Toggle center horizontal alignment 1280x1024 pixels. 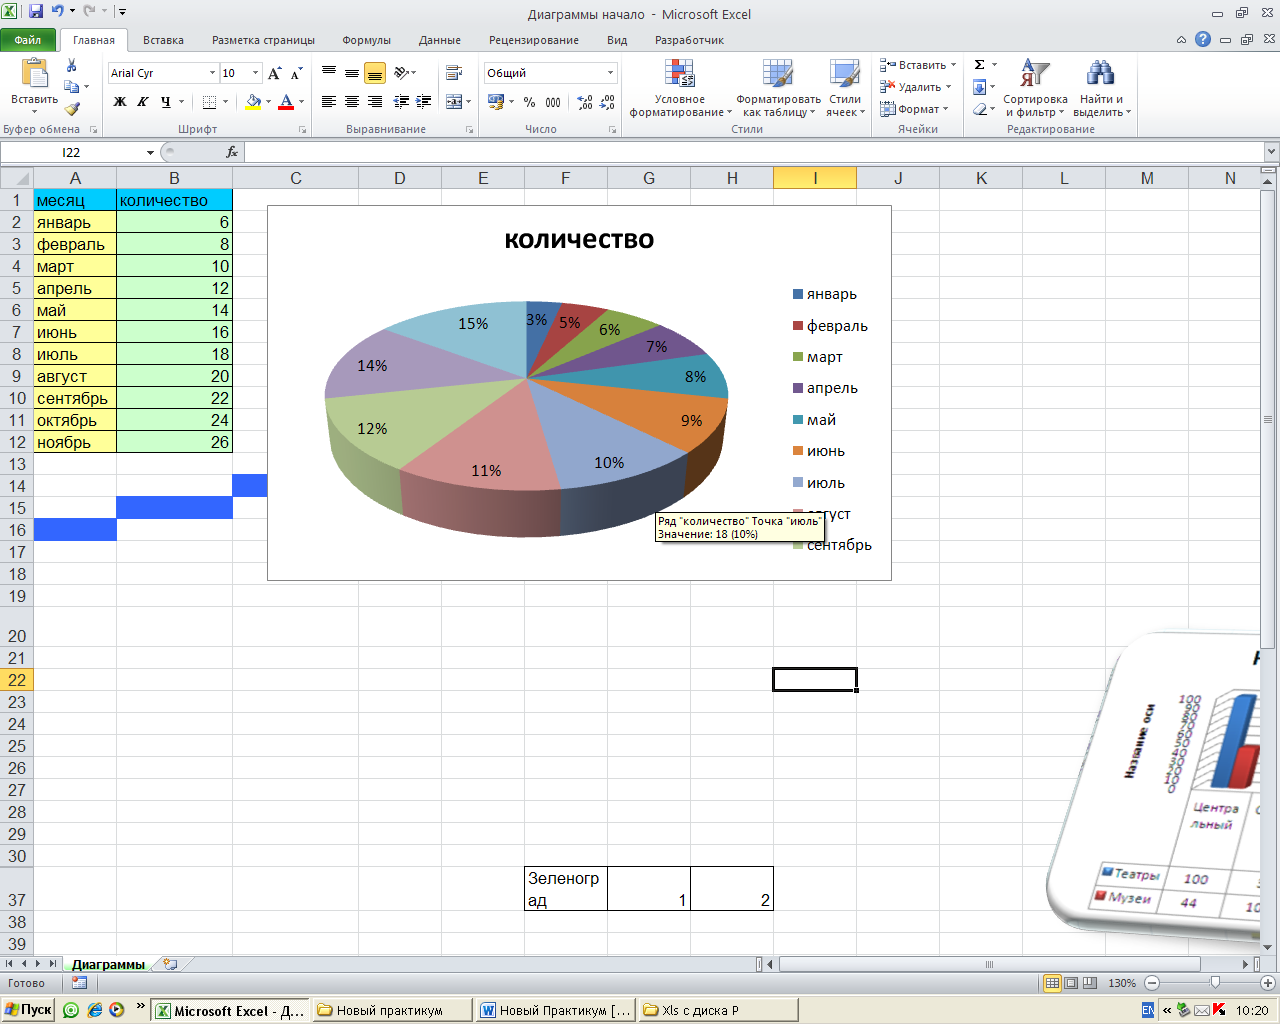(x=351, y=102)
